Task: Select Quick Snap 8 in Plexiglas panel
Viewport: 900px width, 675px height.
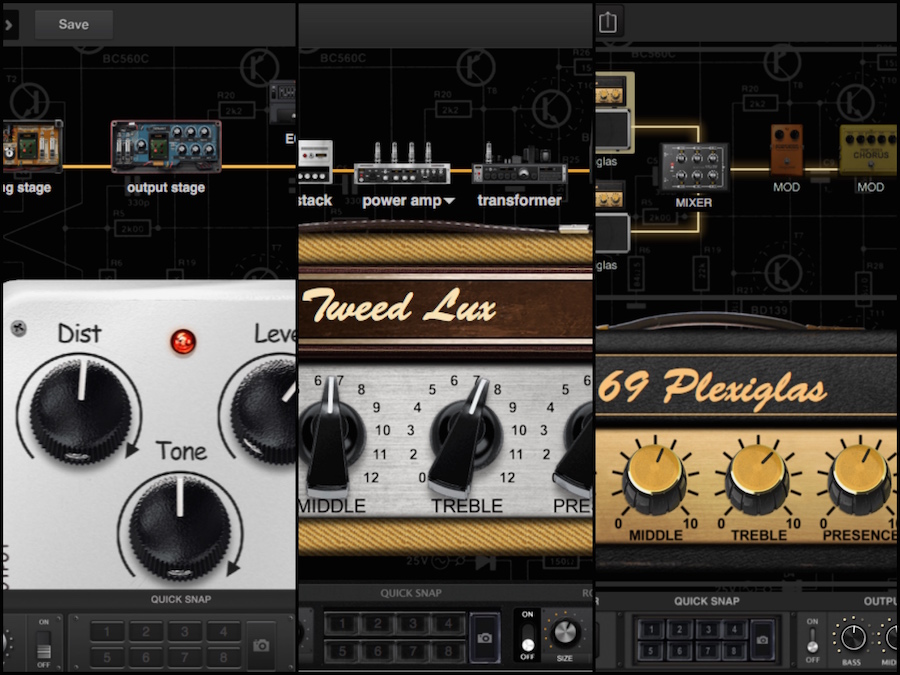Action: 735,650
